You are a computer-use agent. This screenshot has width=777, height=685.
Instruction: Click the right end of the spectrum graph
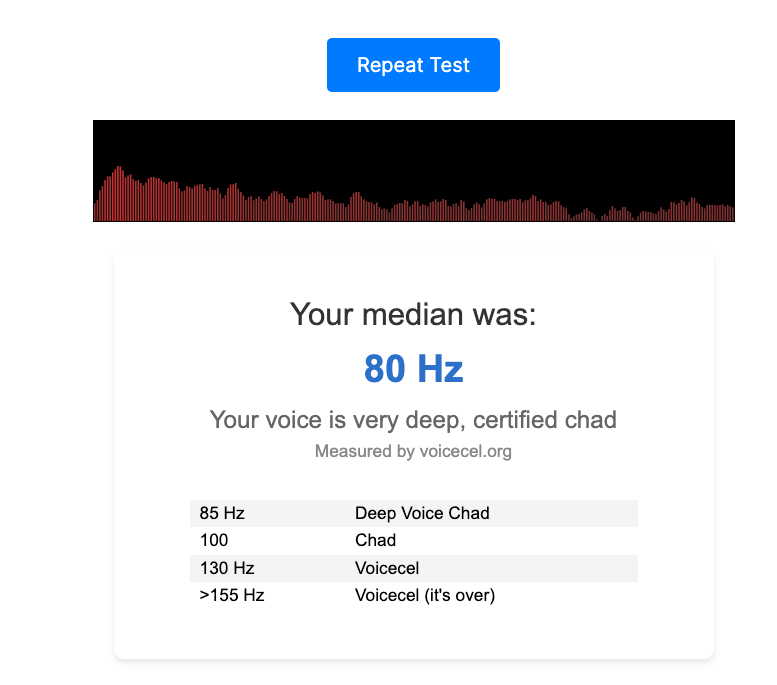coord(730,213)
